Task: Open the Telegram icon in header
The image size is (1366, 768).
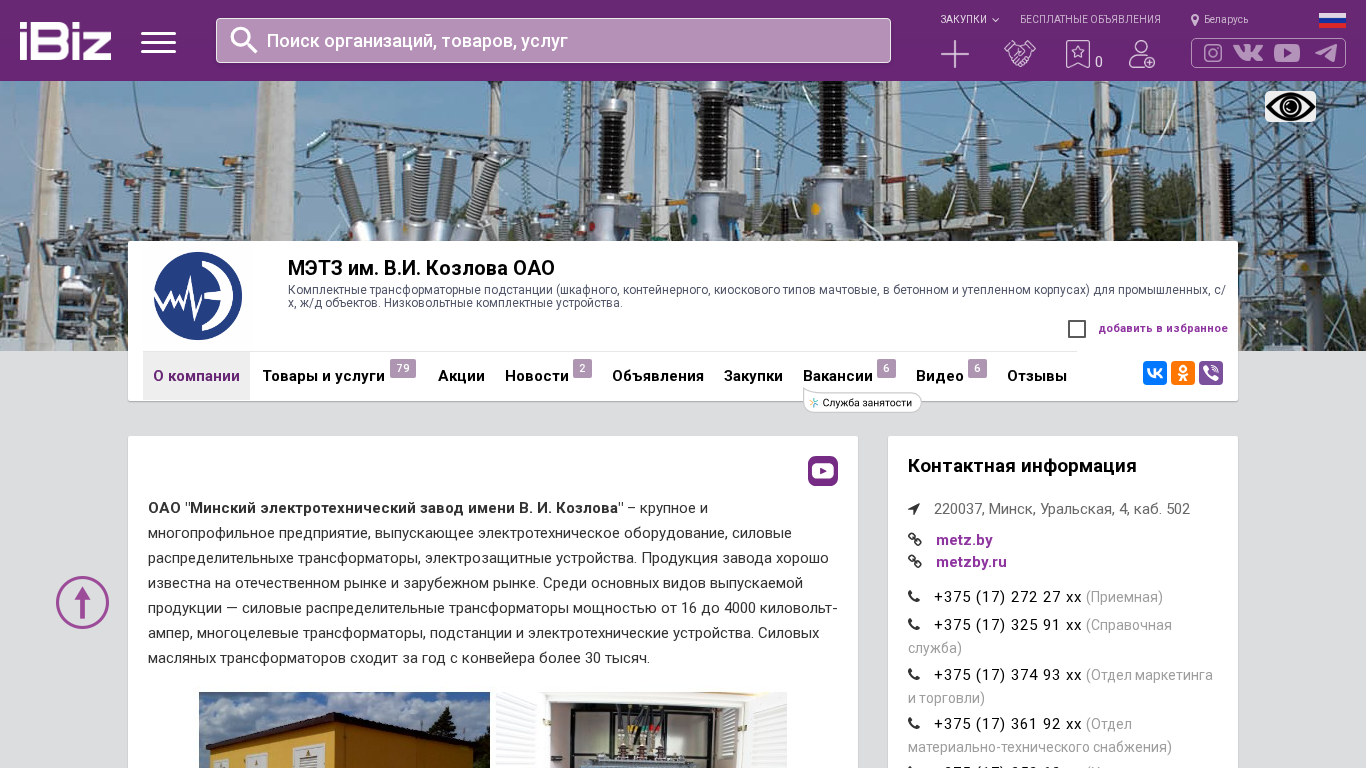Action: coord(1326,53)
